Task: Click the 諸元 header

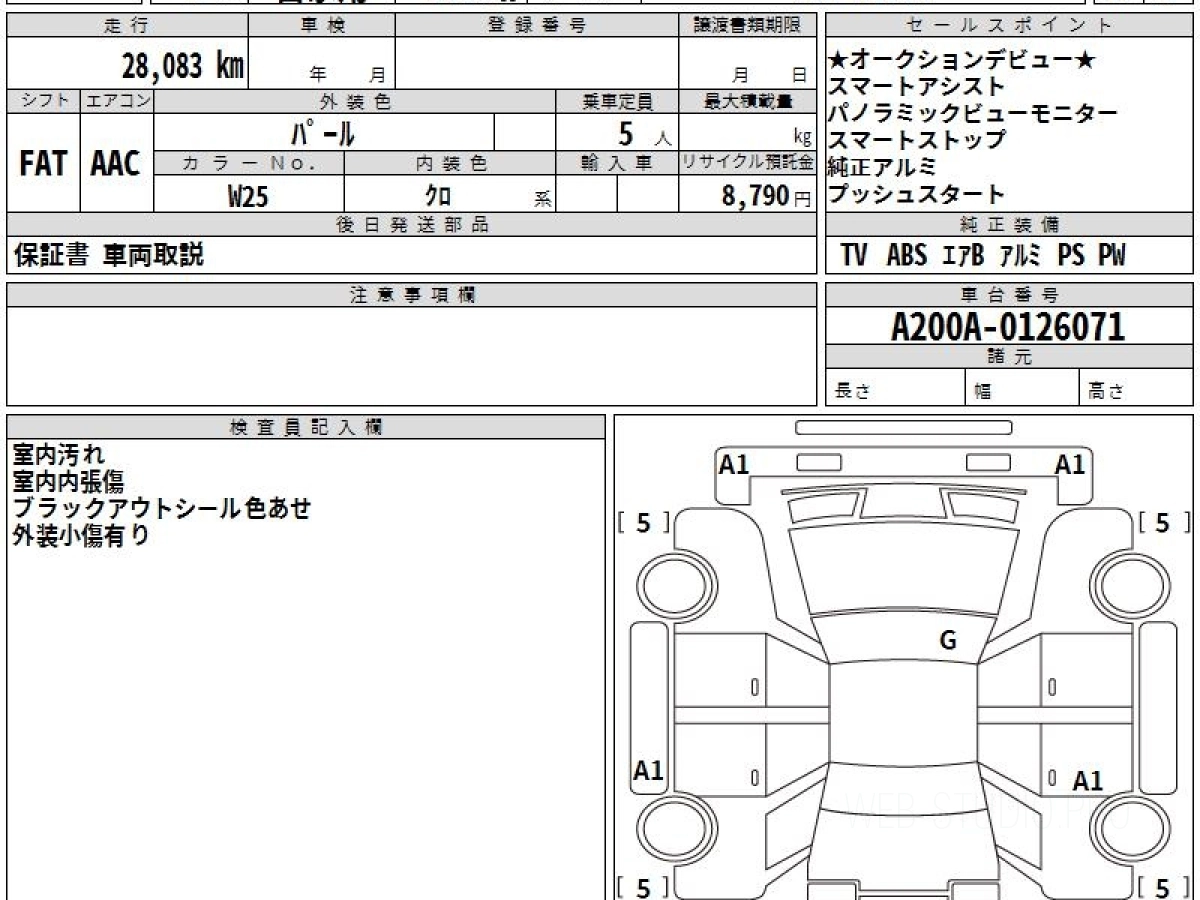Action: point(1010,357)
